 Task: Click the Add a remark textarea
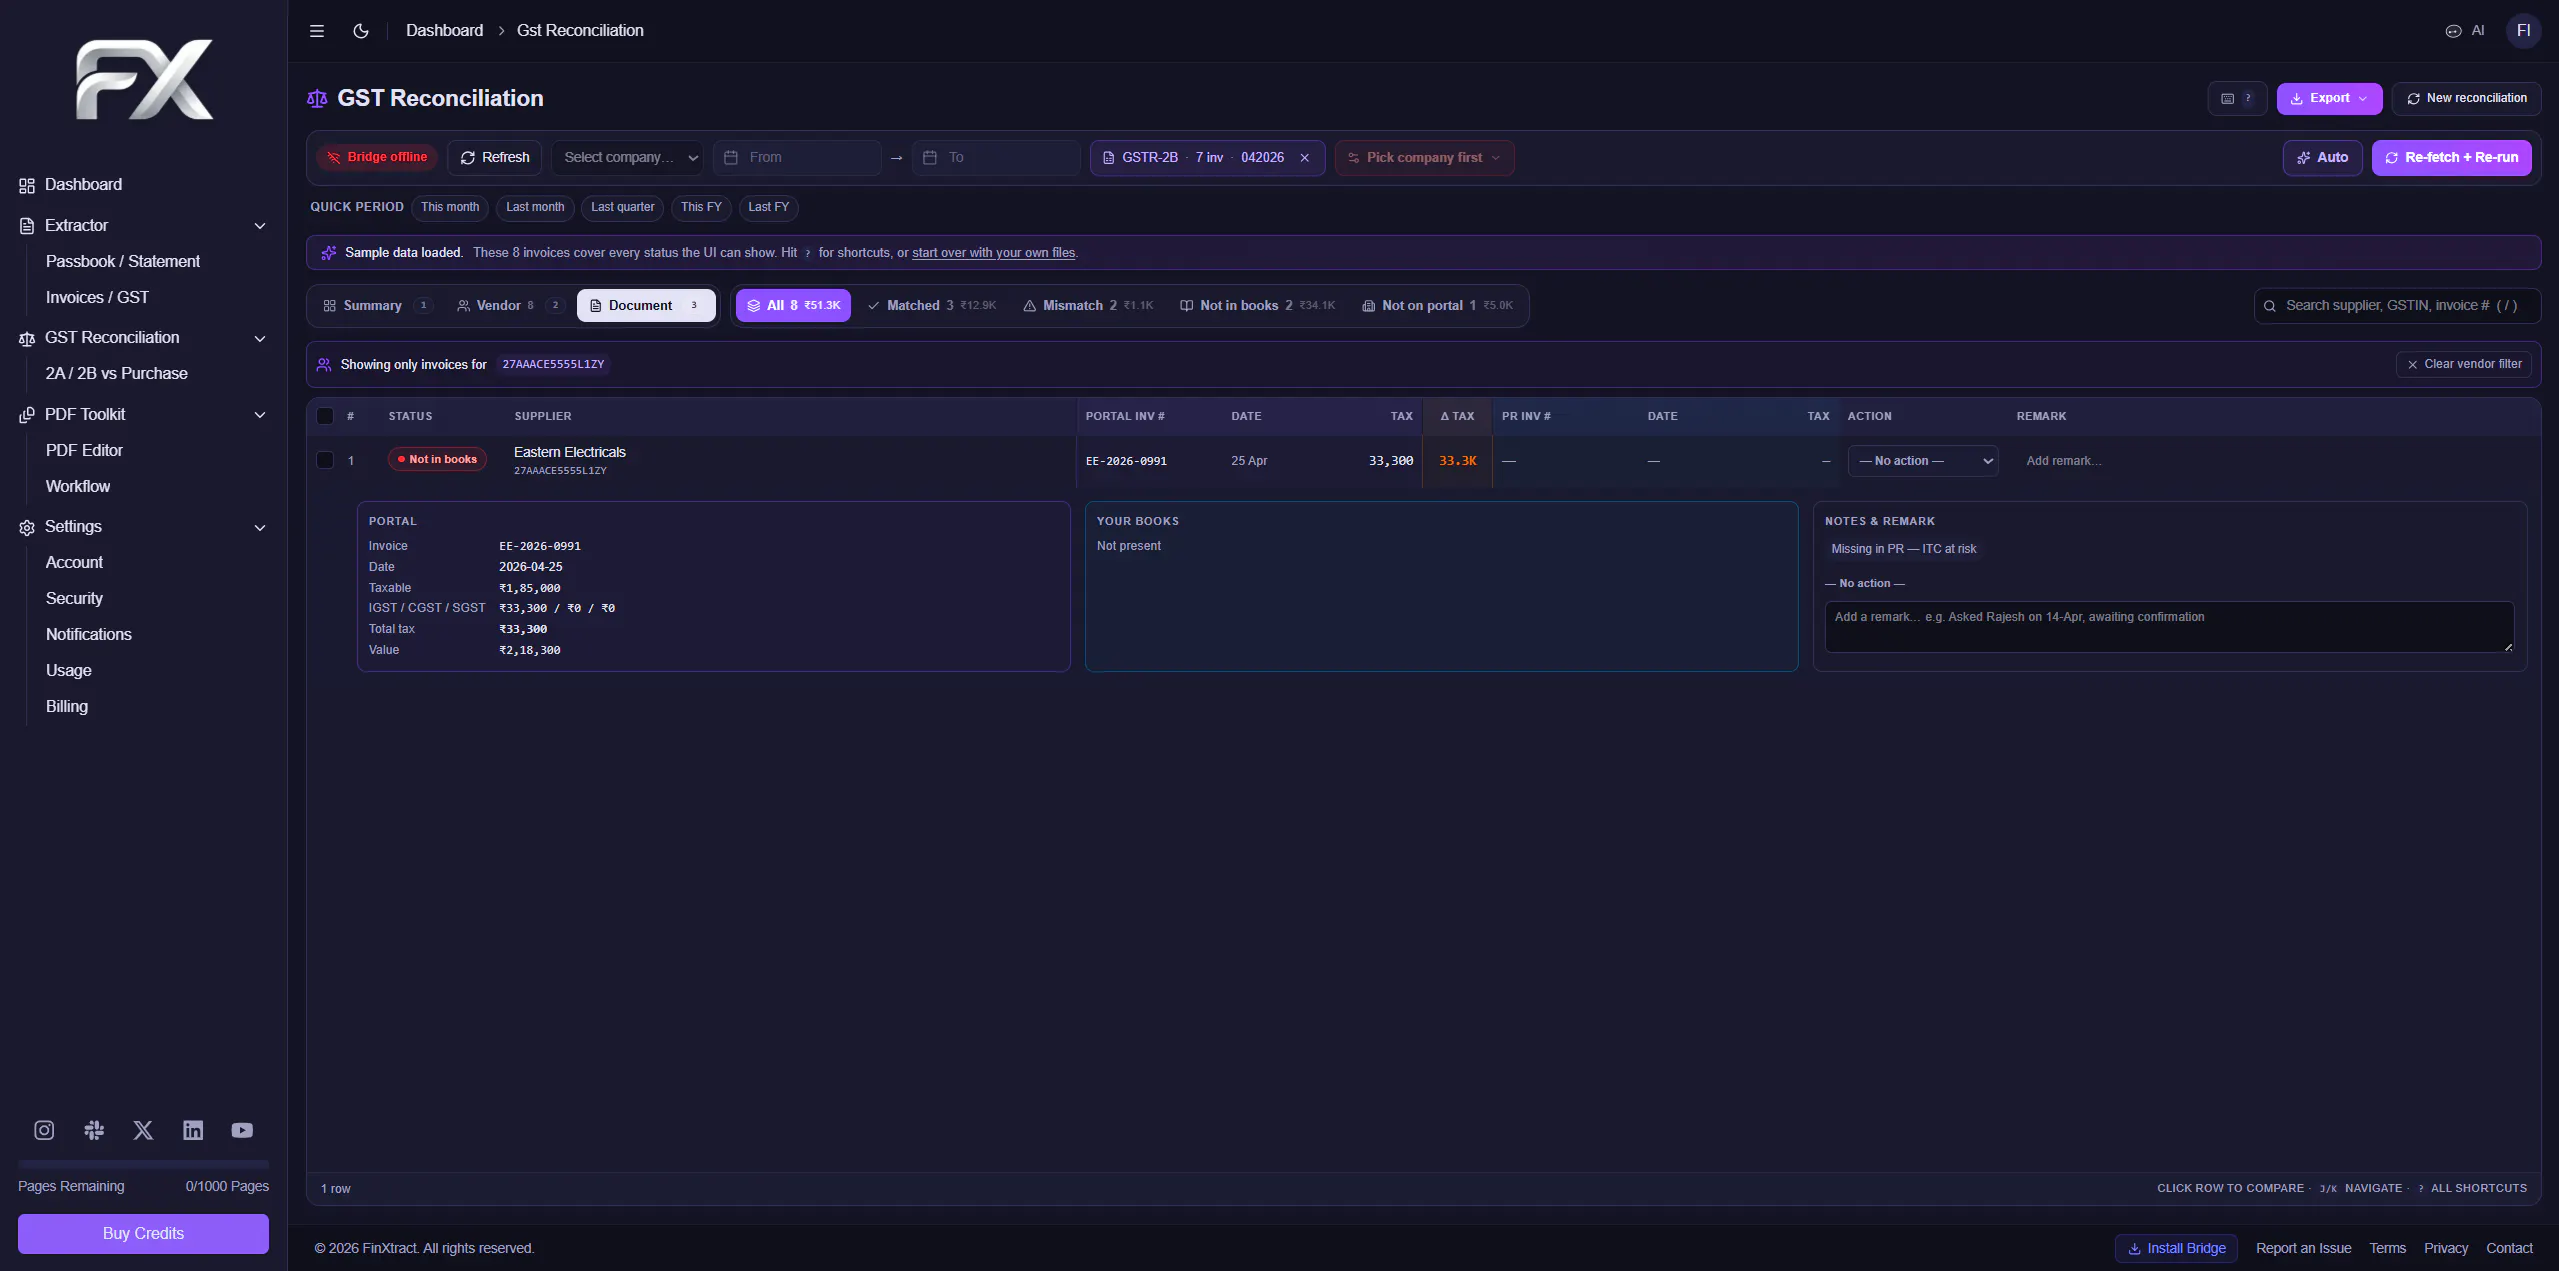2169,627
